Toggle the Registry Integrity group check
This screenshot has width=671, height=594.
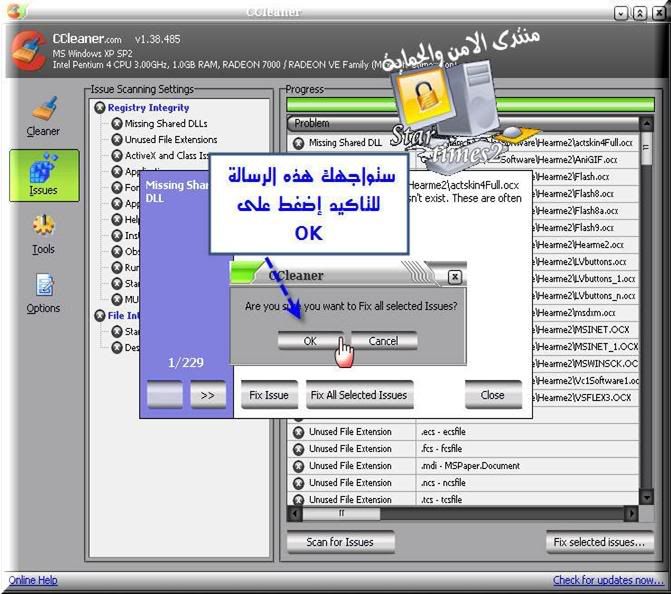click(x=100, y=107)
